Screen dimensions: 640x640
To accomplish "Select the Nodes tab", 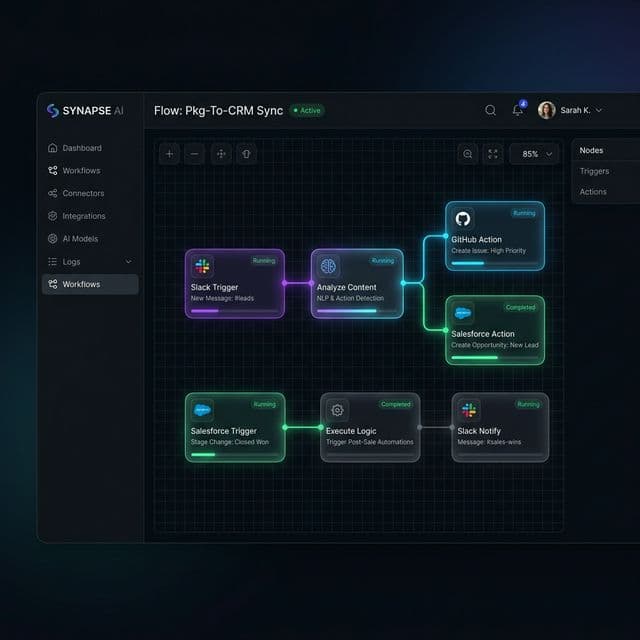I will click(591, 150).
